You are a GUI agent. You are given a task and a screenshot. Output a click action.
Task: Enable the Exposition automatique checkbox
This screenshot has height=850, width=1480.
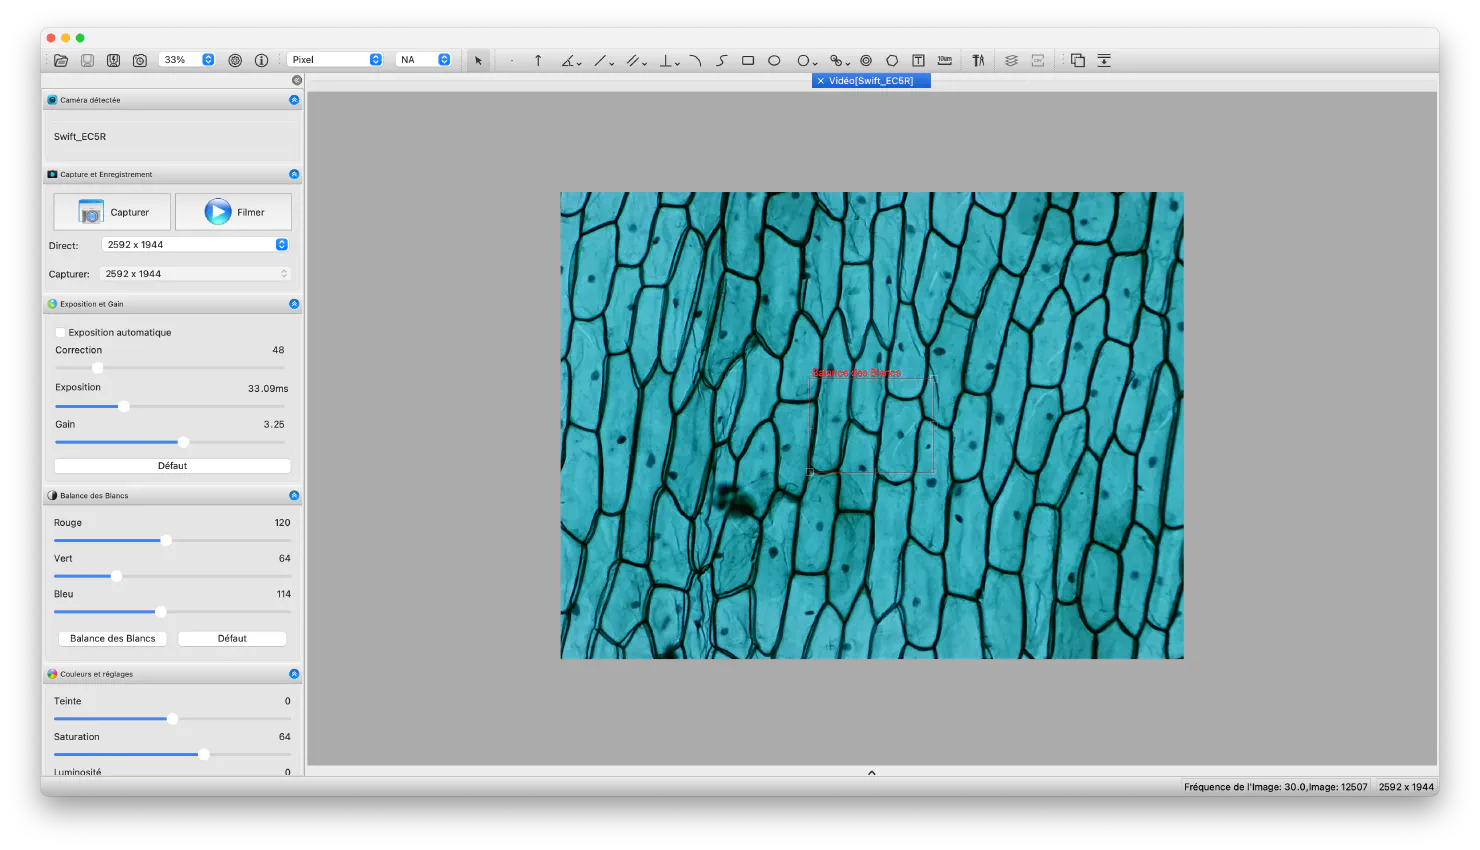[x=60, y=332]
